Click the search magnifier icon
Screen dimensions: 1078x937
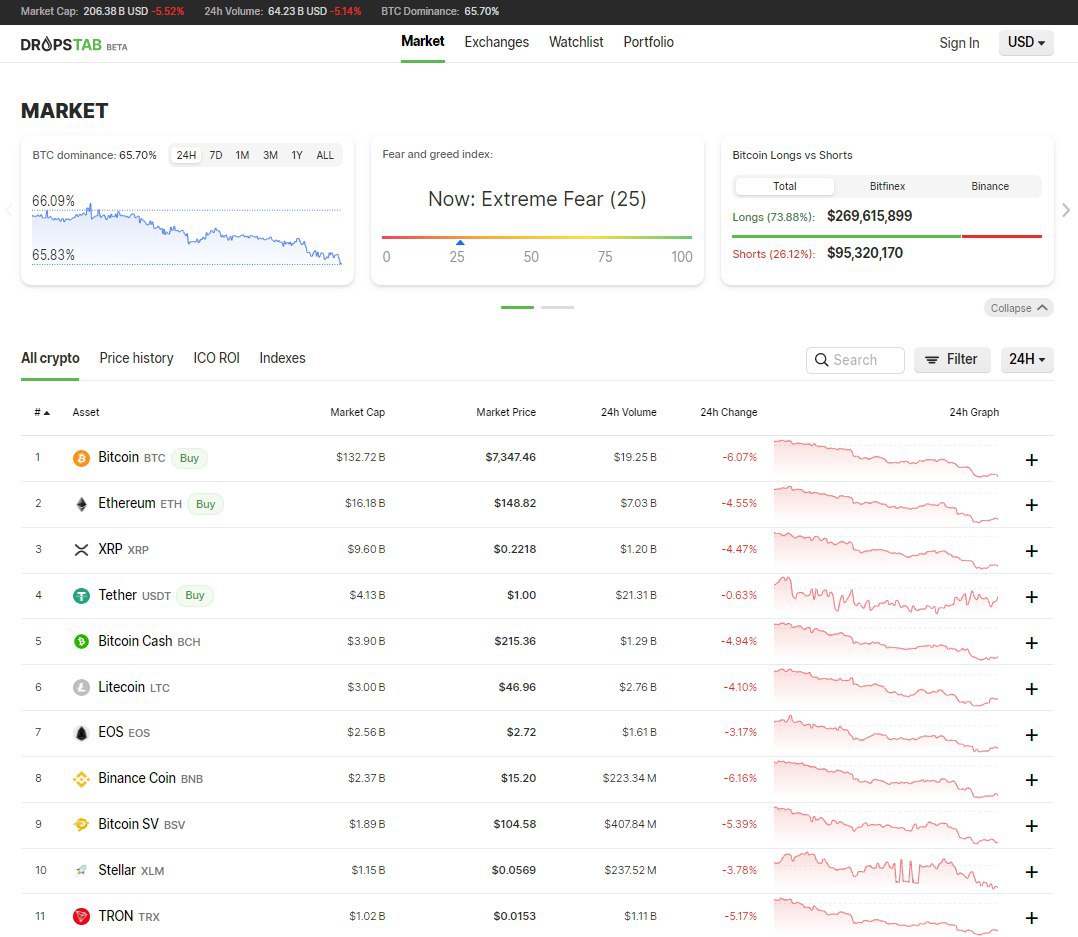click(x=821, y=360)
